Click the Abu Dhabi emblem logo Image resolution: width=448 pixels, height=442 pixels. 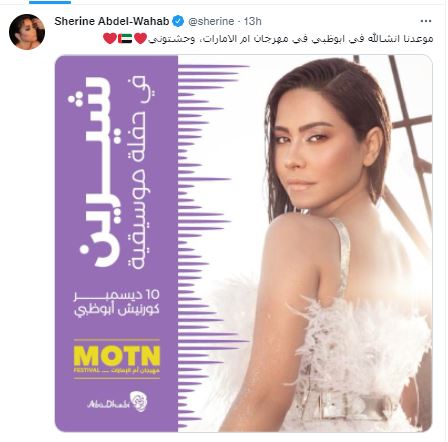point(117,402)
